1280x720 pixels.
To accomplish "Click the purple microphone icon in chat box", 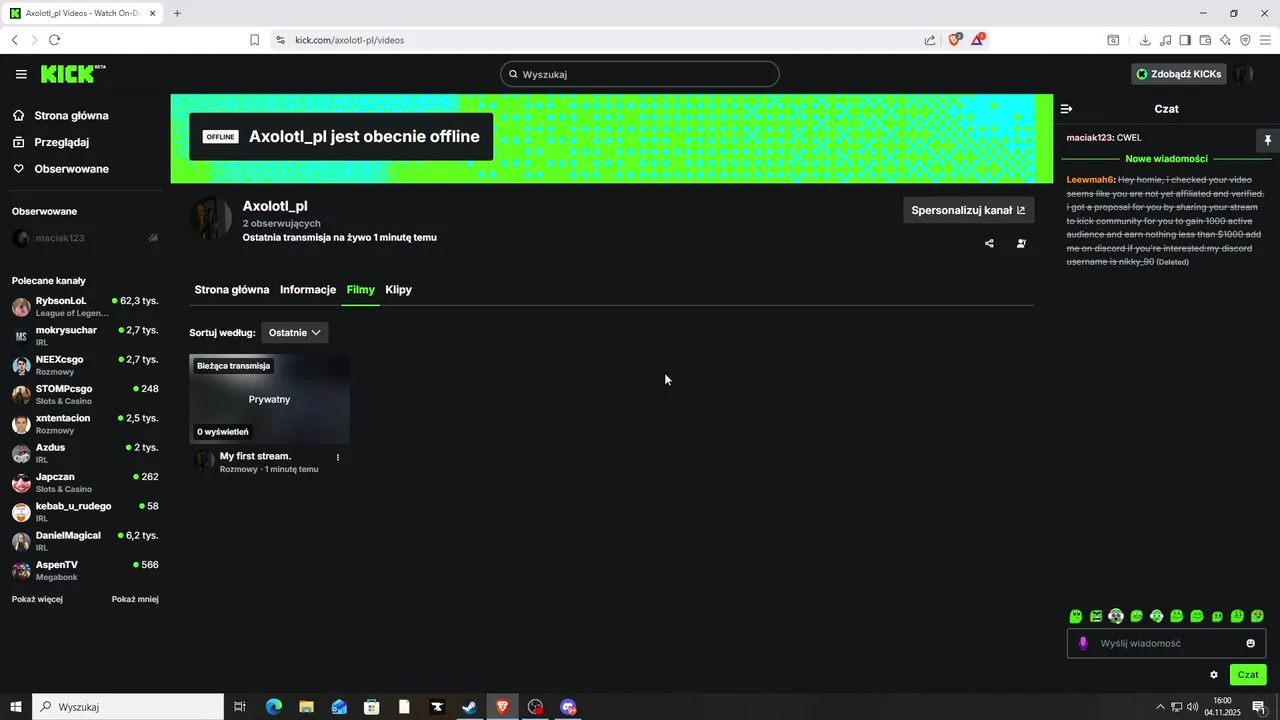I will [1083, 643].
